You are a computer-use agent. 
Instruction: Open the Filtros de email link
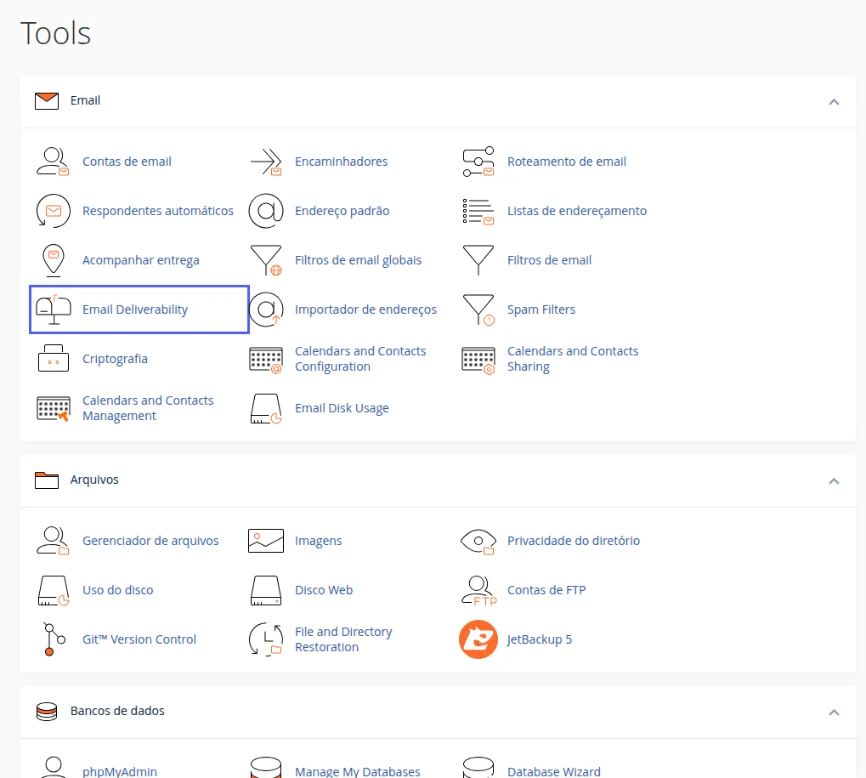point(549,260)
